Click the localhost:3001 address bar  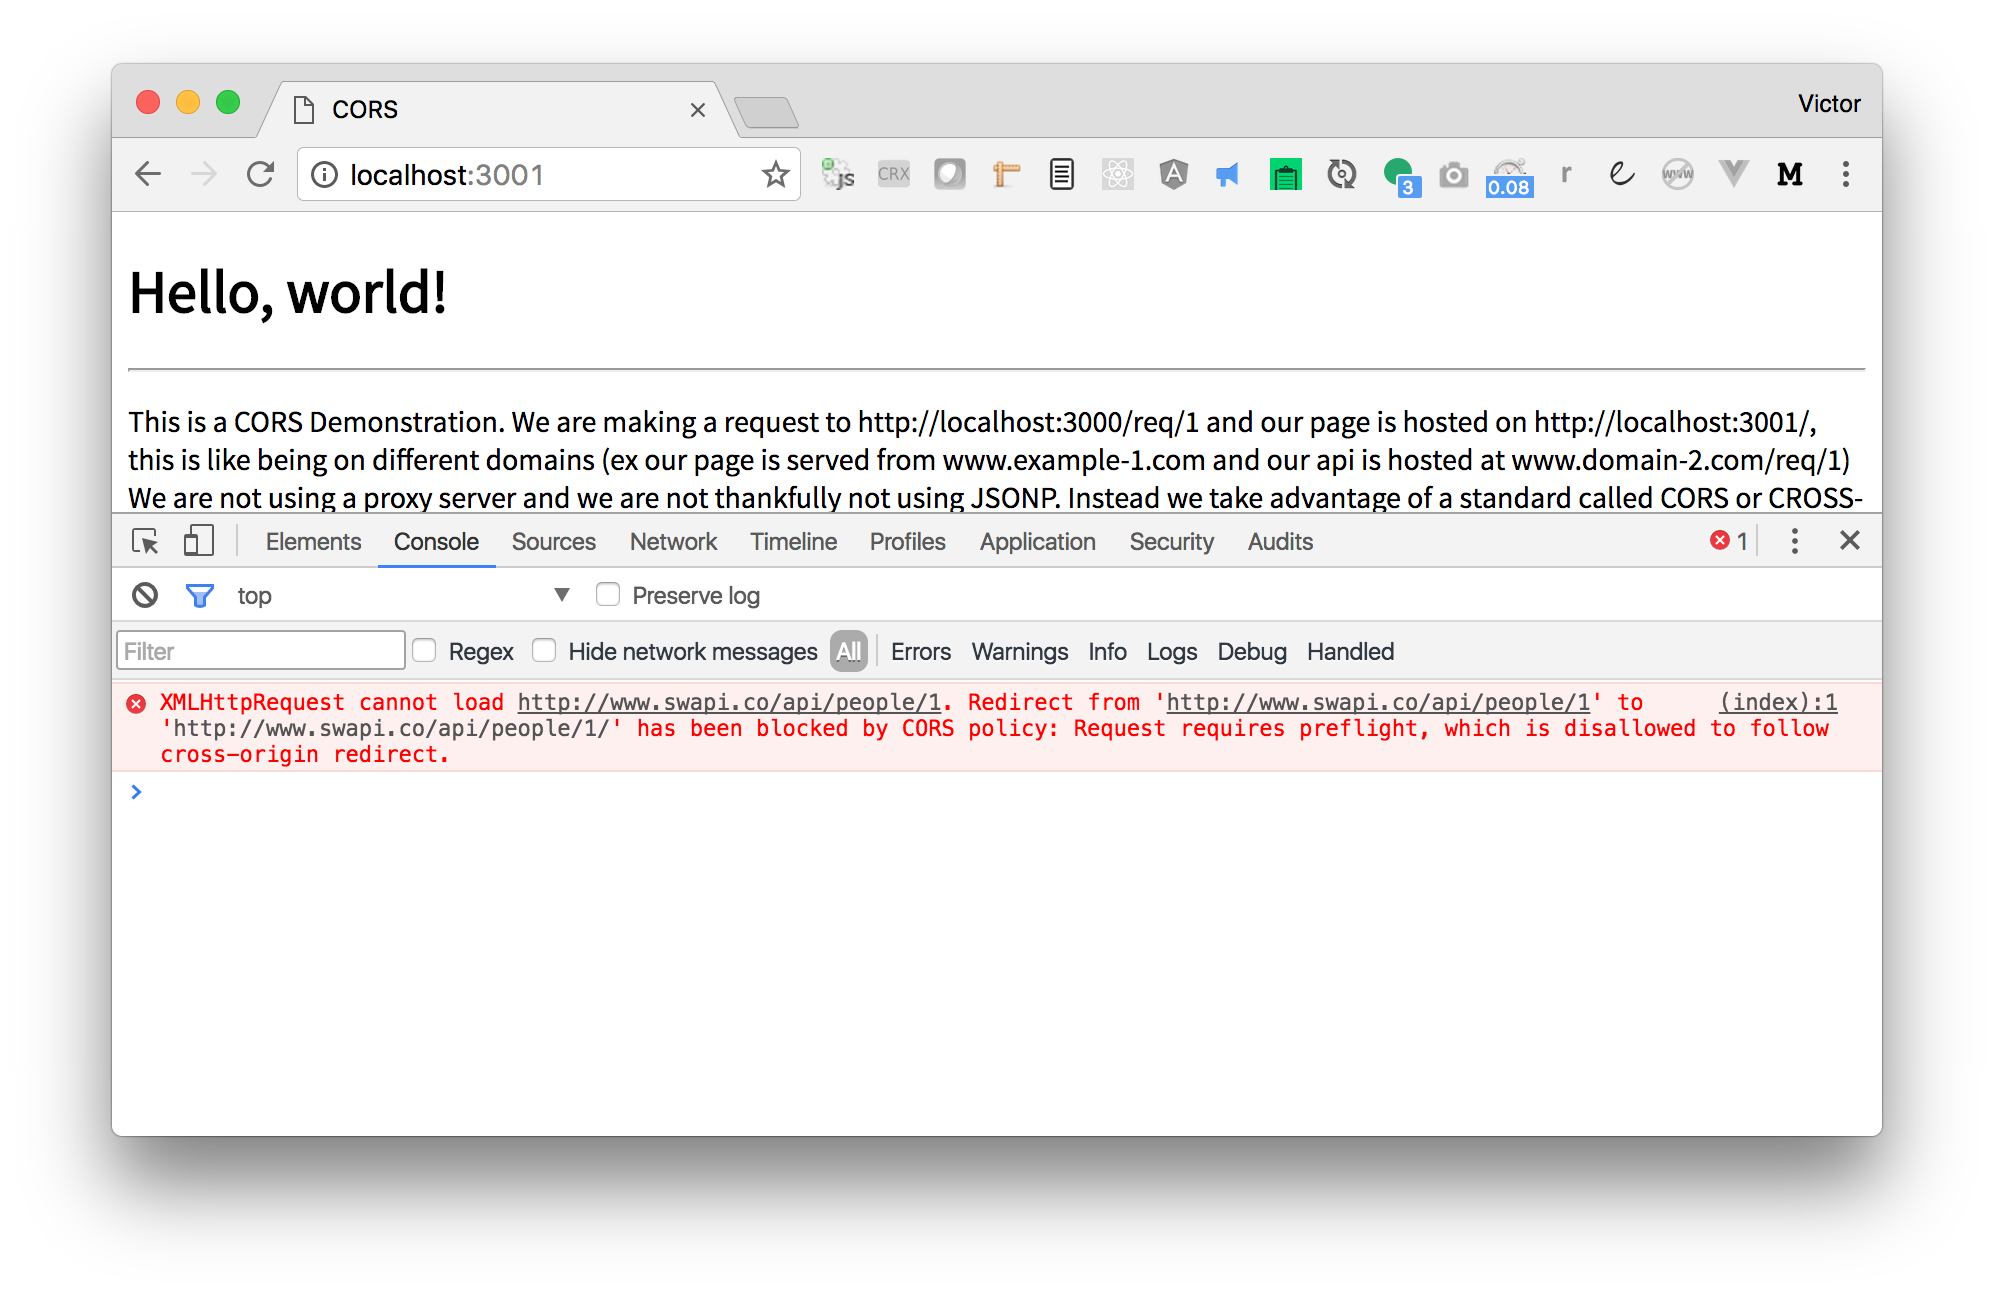click(549, 175)
